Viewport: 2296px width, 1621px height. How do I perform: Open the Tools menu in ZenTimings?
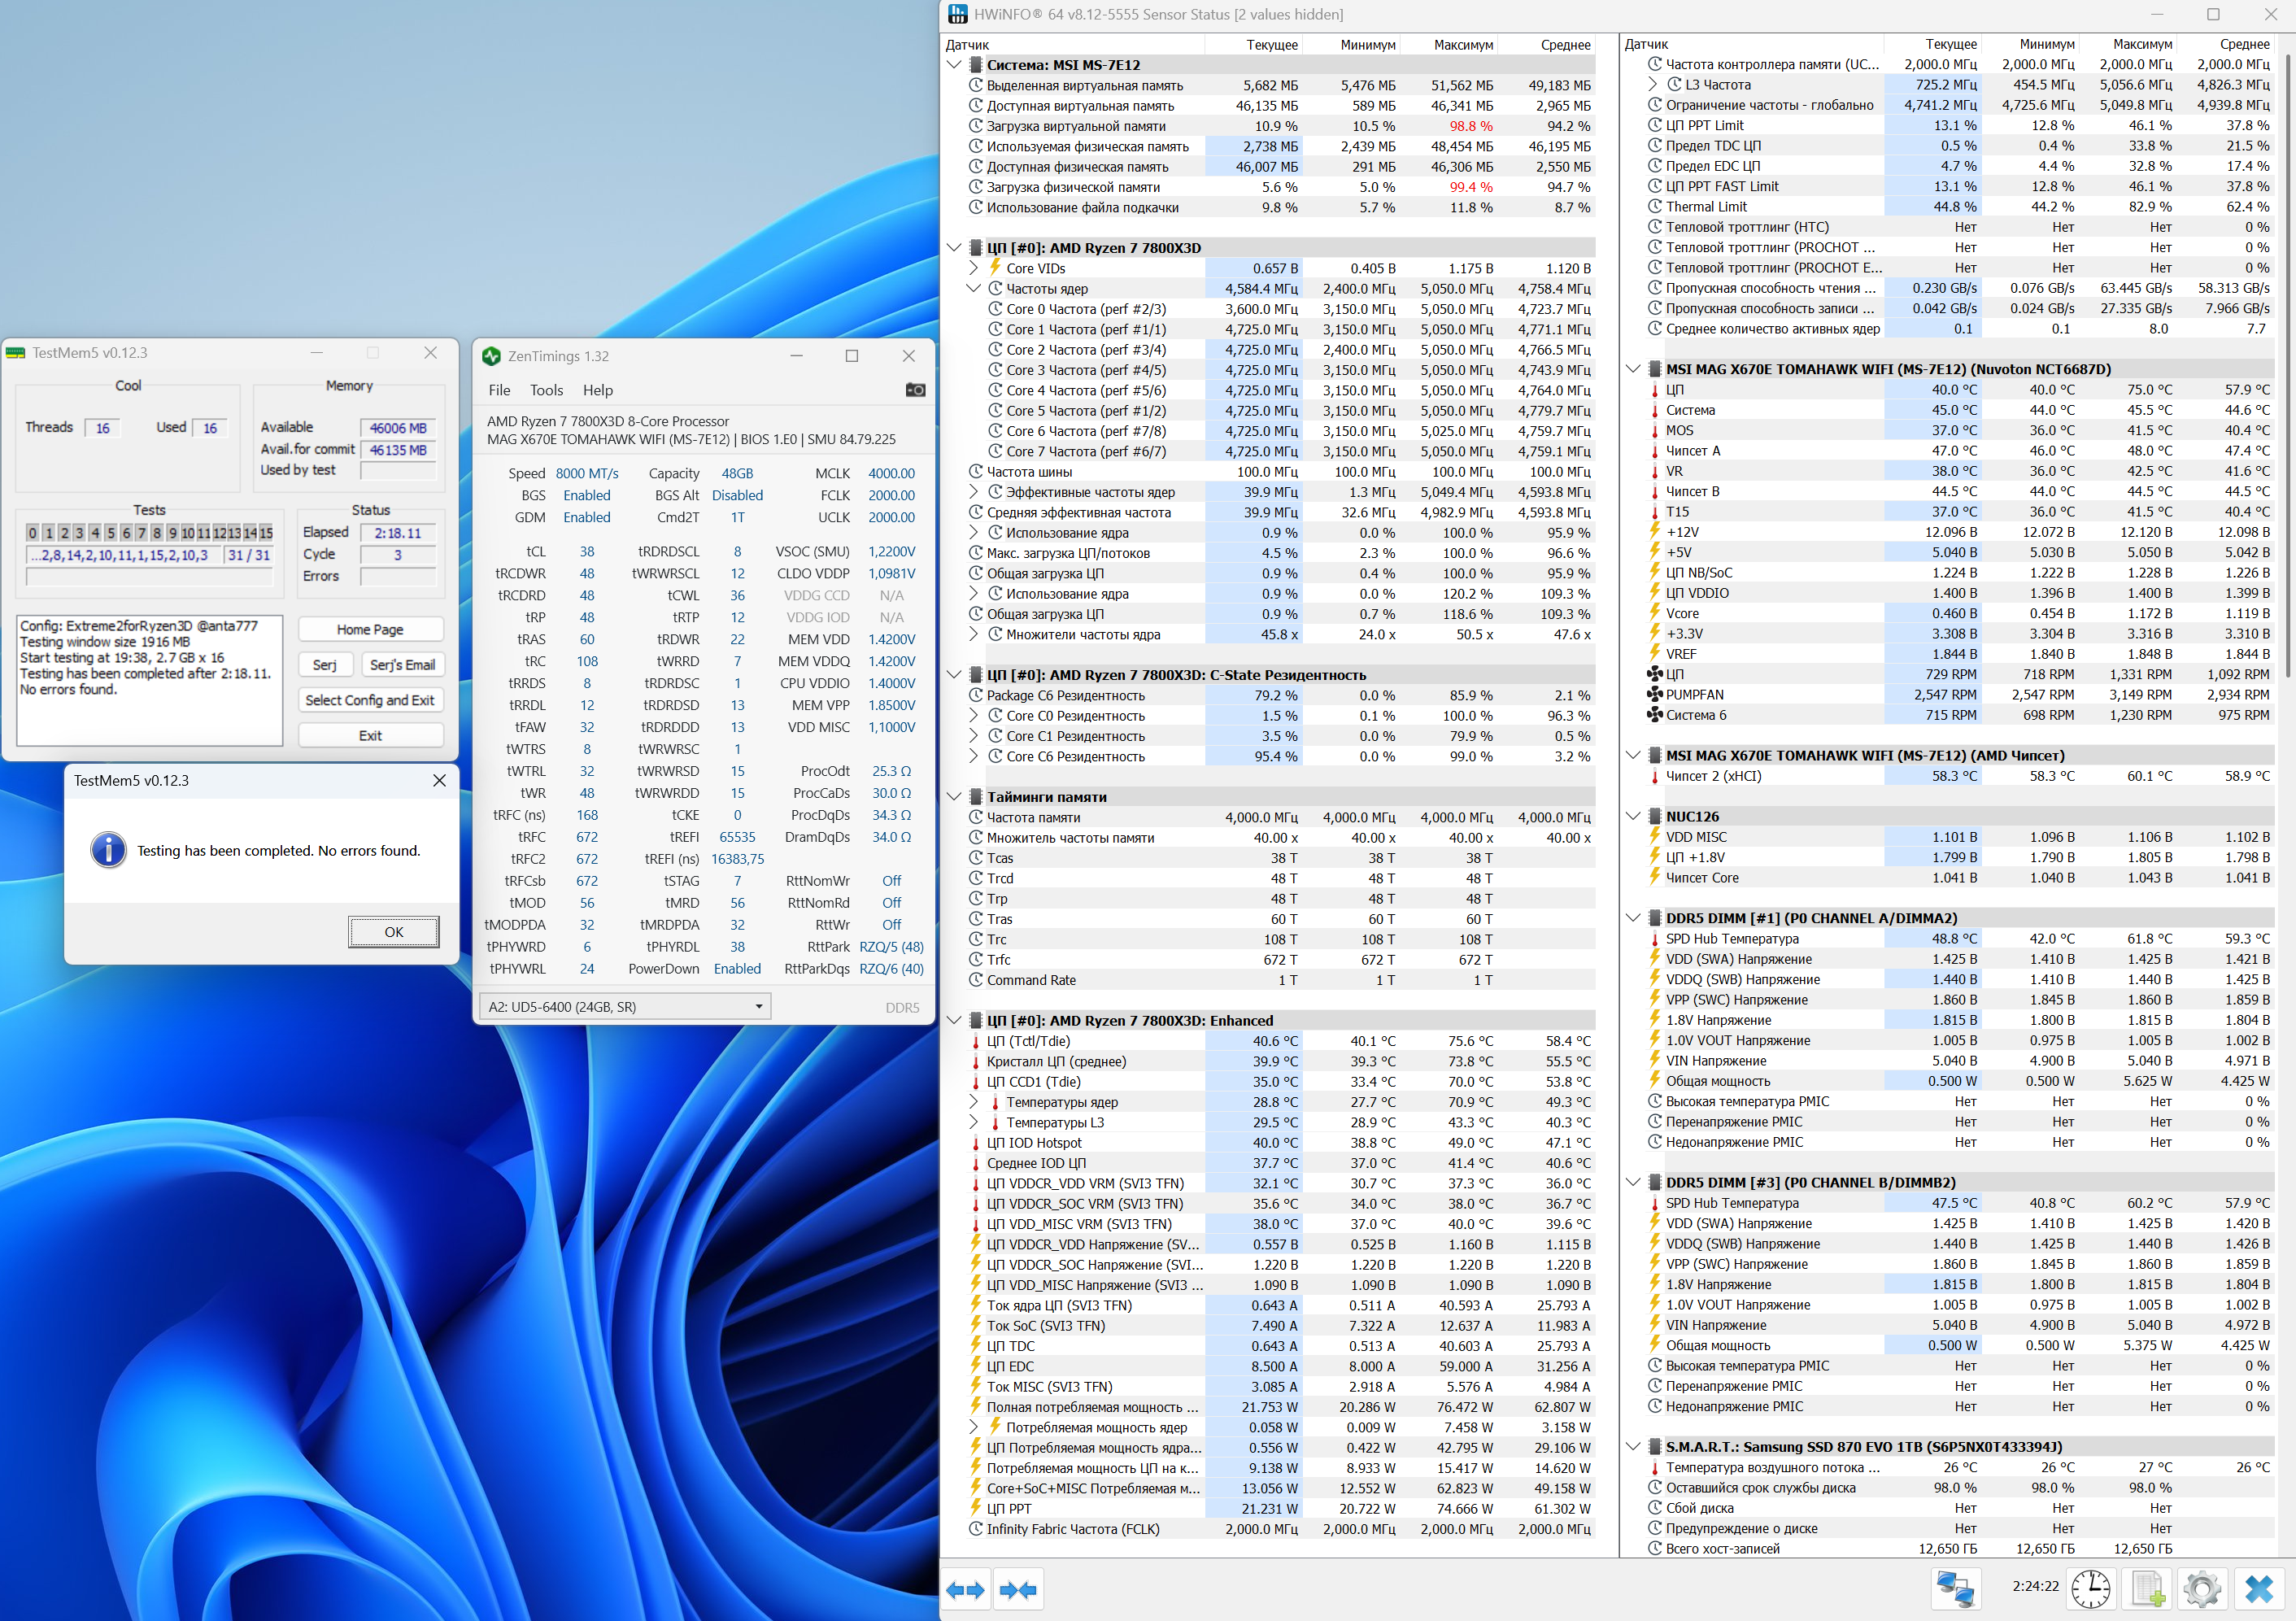click(546, 390)
